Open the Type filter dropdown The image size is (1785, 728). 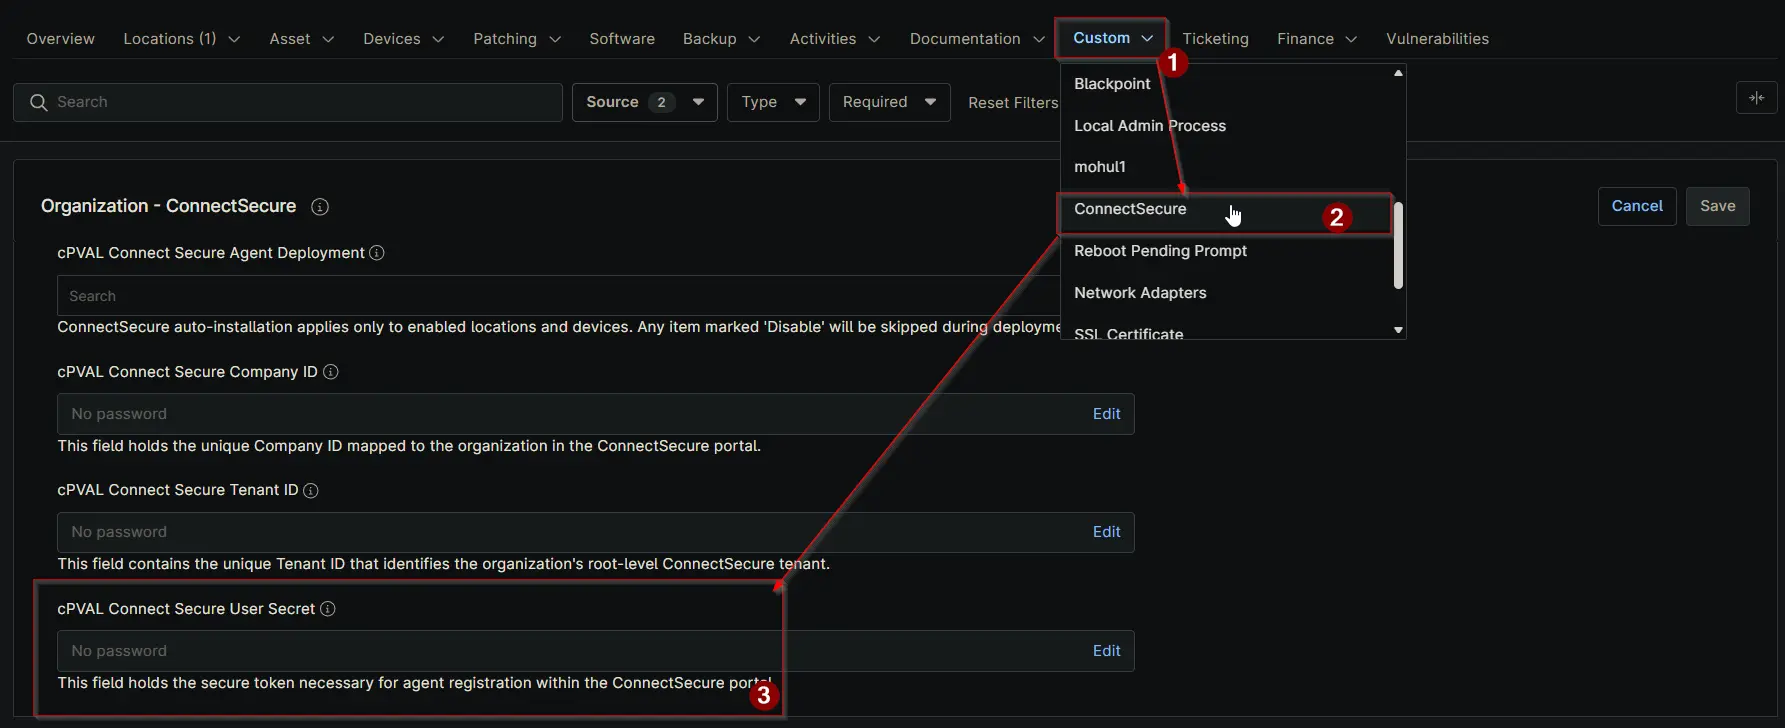coord(773,102)
